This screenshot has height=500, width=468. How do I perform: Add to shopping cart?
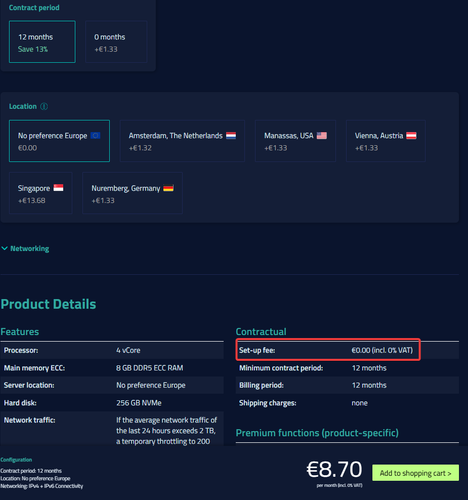click(x=415, y=473)
